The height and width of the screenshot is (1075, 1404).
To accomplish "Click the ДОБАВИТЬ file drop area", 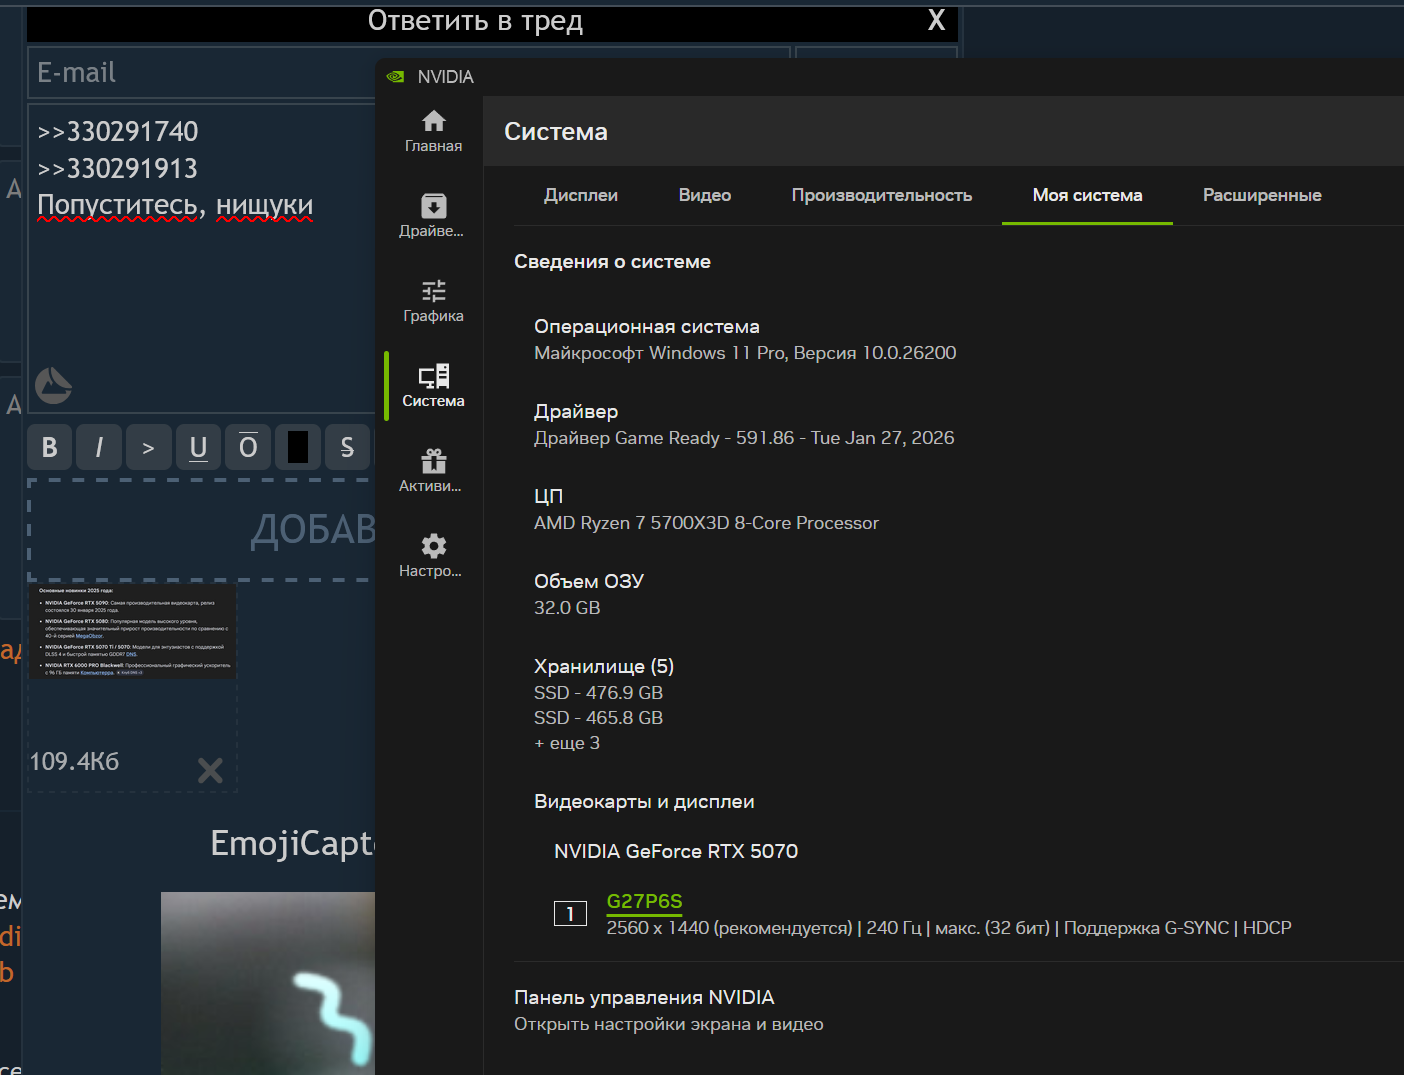I will click(202, 530).
